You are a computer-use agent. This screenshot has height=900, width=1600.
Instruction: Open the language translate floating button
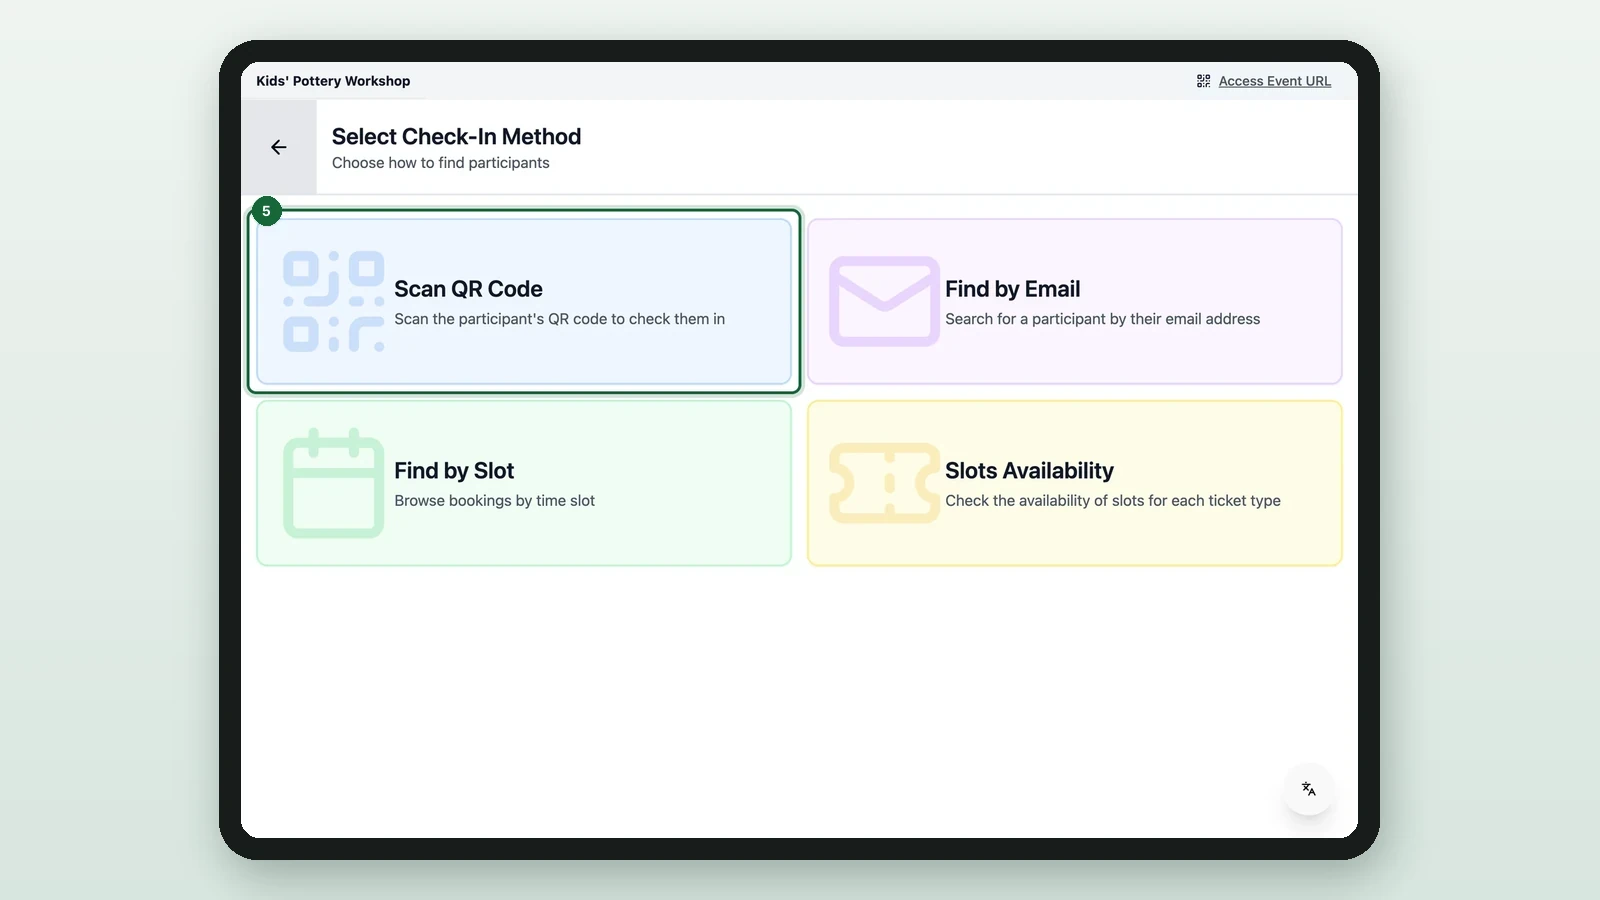coord(1308,789)
